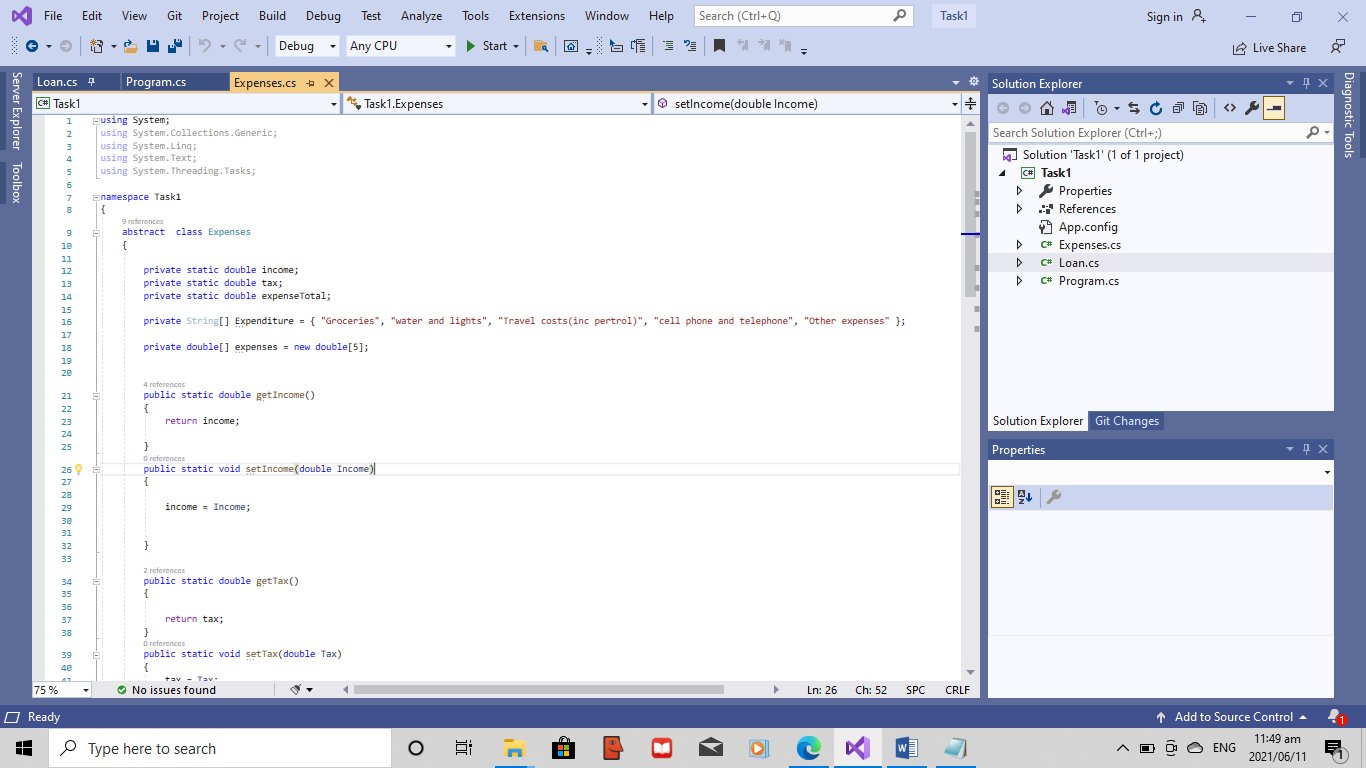This screenshot has width=1366, height=768.
Task: Click the New Project toolbar icon
Action: pos(96,46)
